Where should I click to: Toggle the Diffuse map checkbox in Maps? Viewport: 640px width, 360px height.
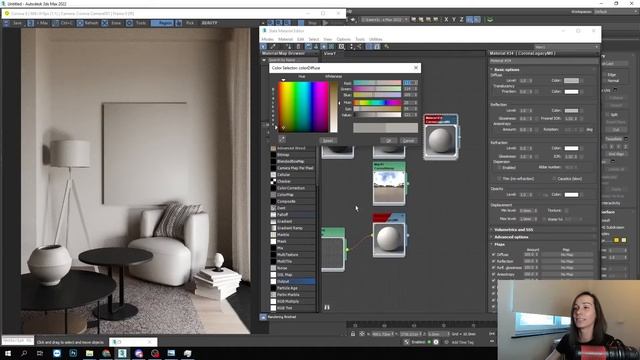pos(493,255)
